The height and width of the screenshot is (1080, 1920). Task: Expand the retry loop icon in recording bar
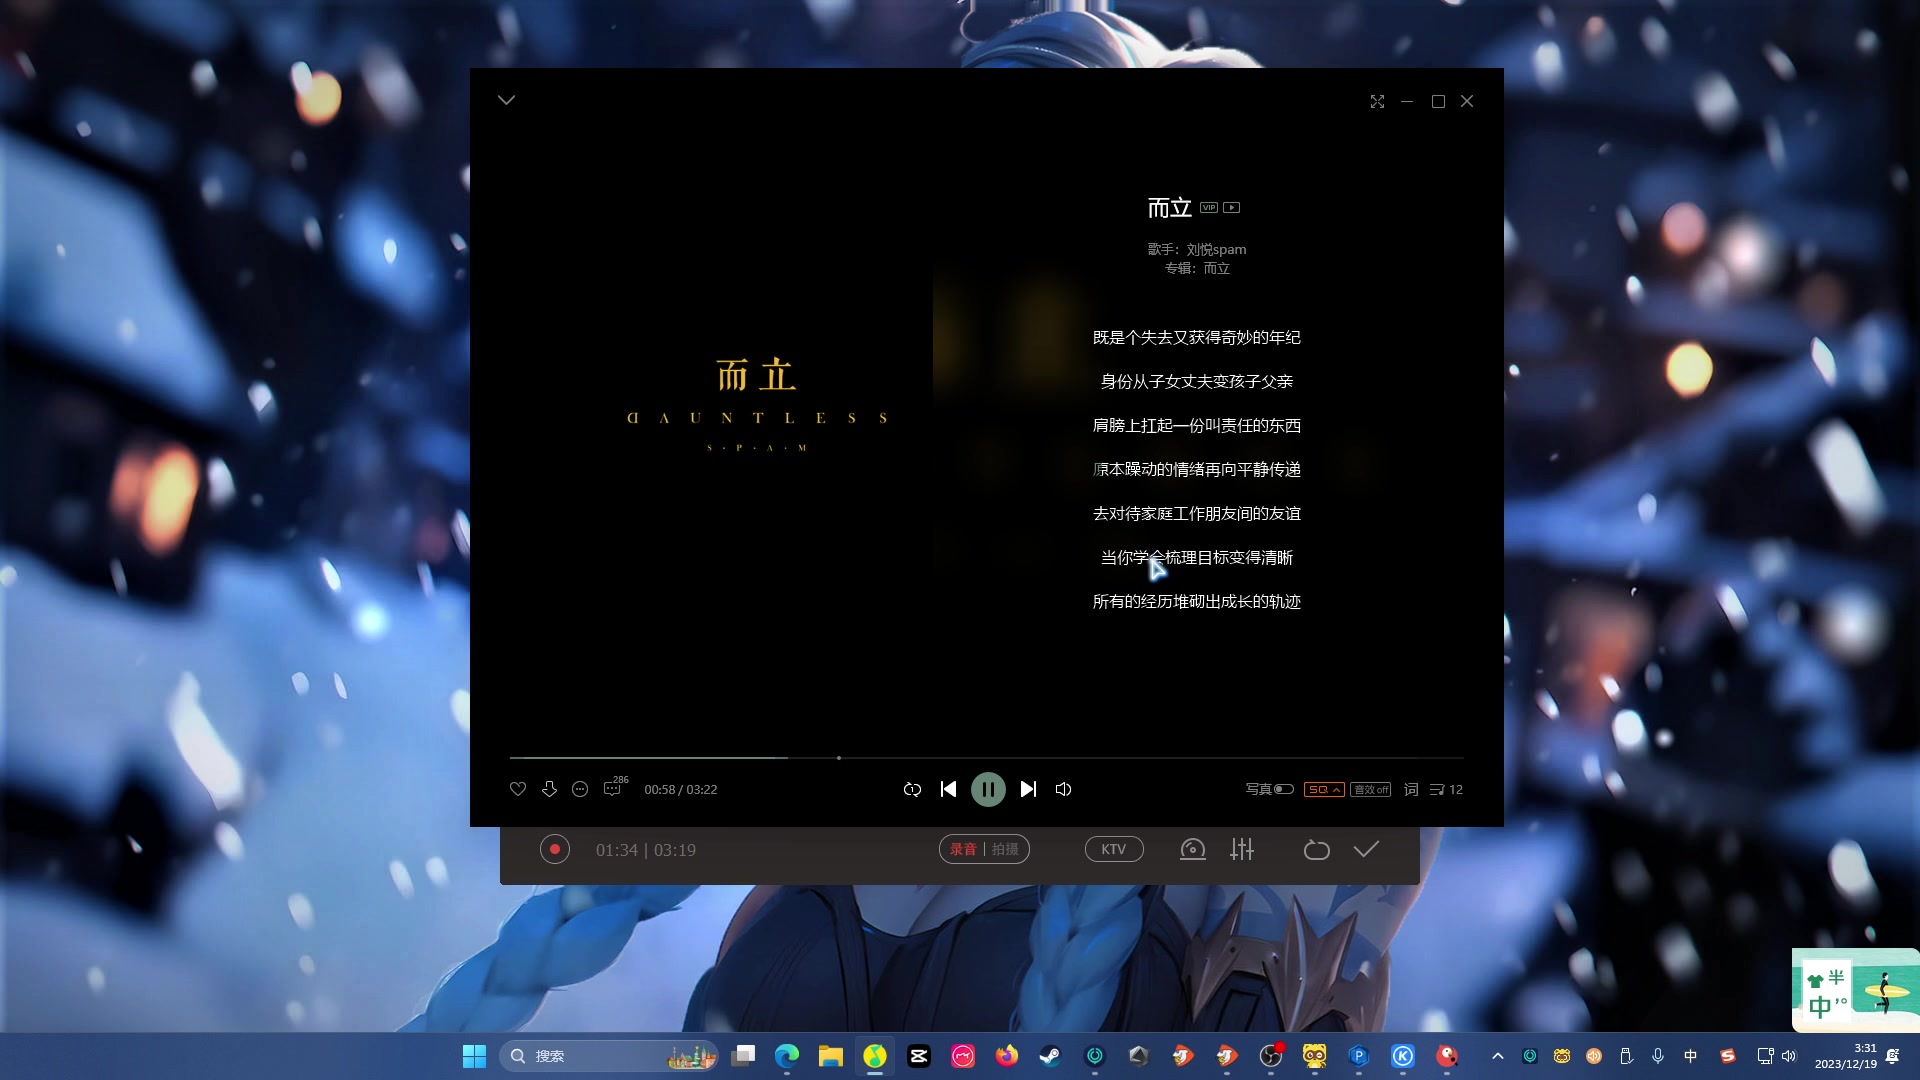pyautogui.click(x=1316, y=849)
